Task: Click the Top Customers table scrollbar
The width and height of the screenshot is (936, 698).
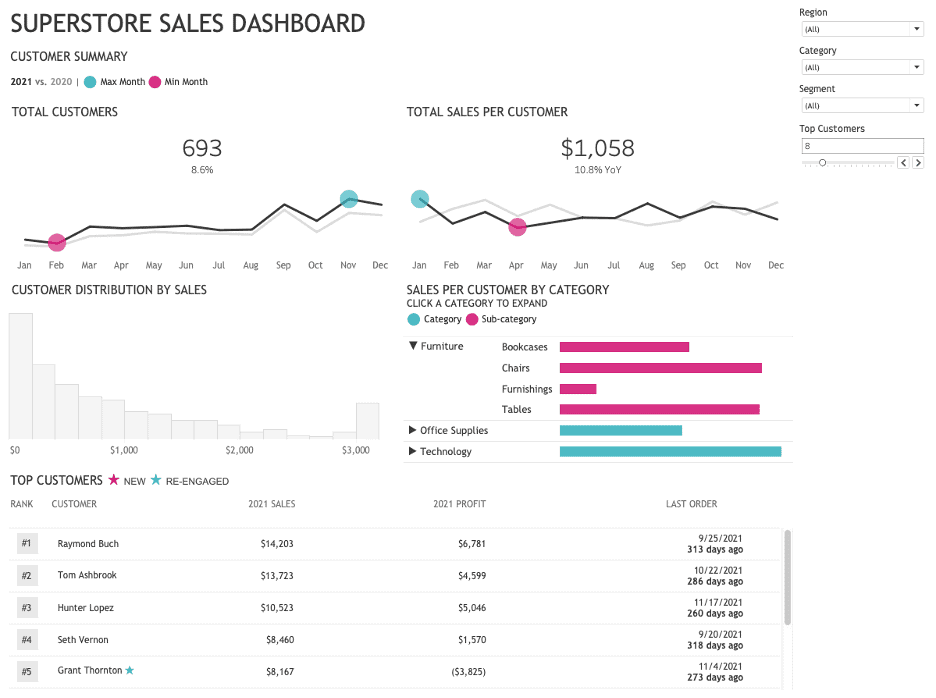Action: click(x=787, y=578)
